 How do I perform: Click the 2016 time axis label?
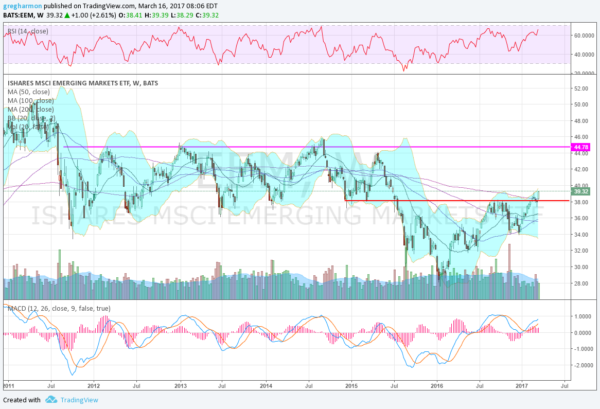coord(437,386)
